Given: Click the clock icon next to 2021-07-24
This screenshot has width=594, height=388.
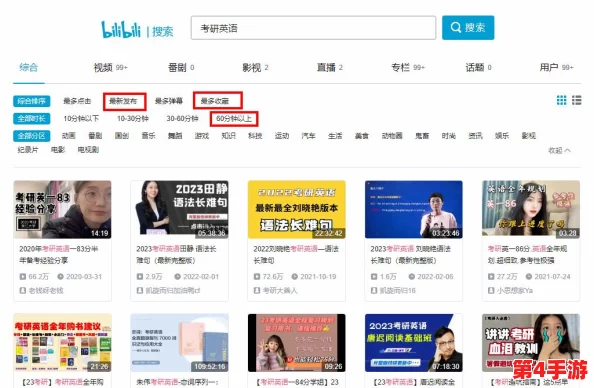Looking at the screenshot, I should 528,277.
